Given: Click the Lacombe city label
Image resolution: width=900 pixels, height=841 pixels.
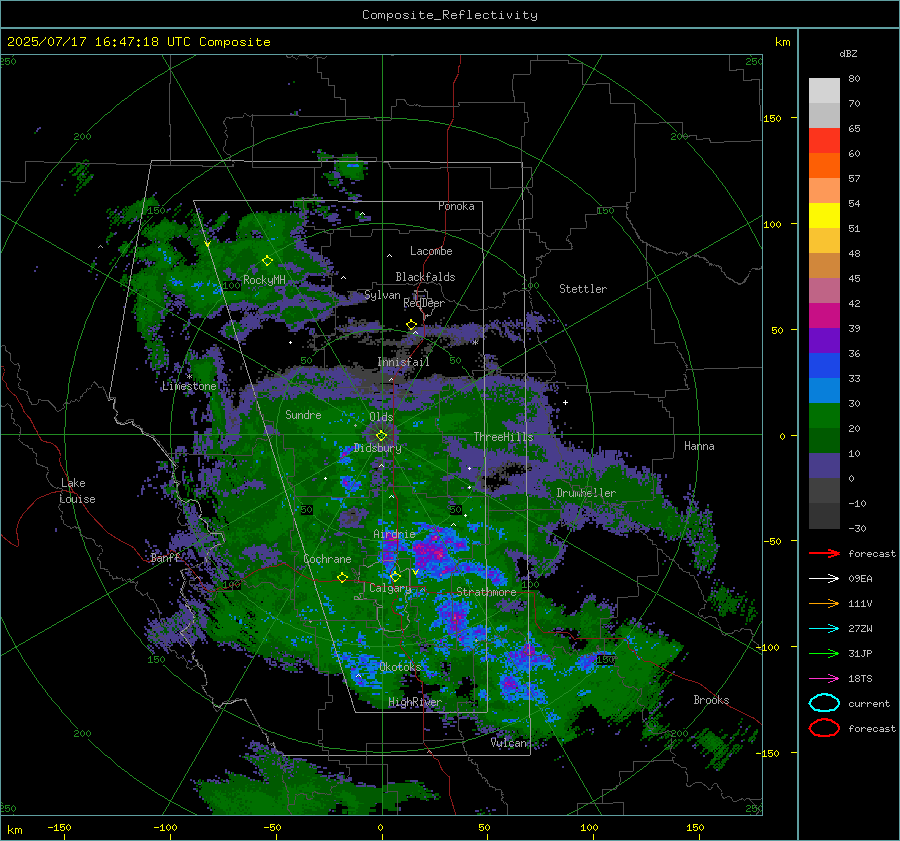Looking at the screenshot, I should point(431,251).
